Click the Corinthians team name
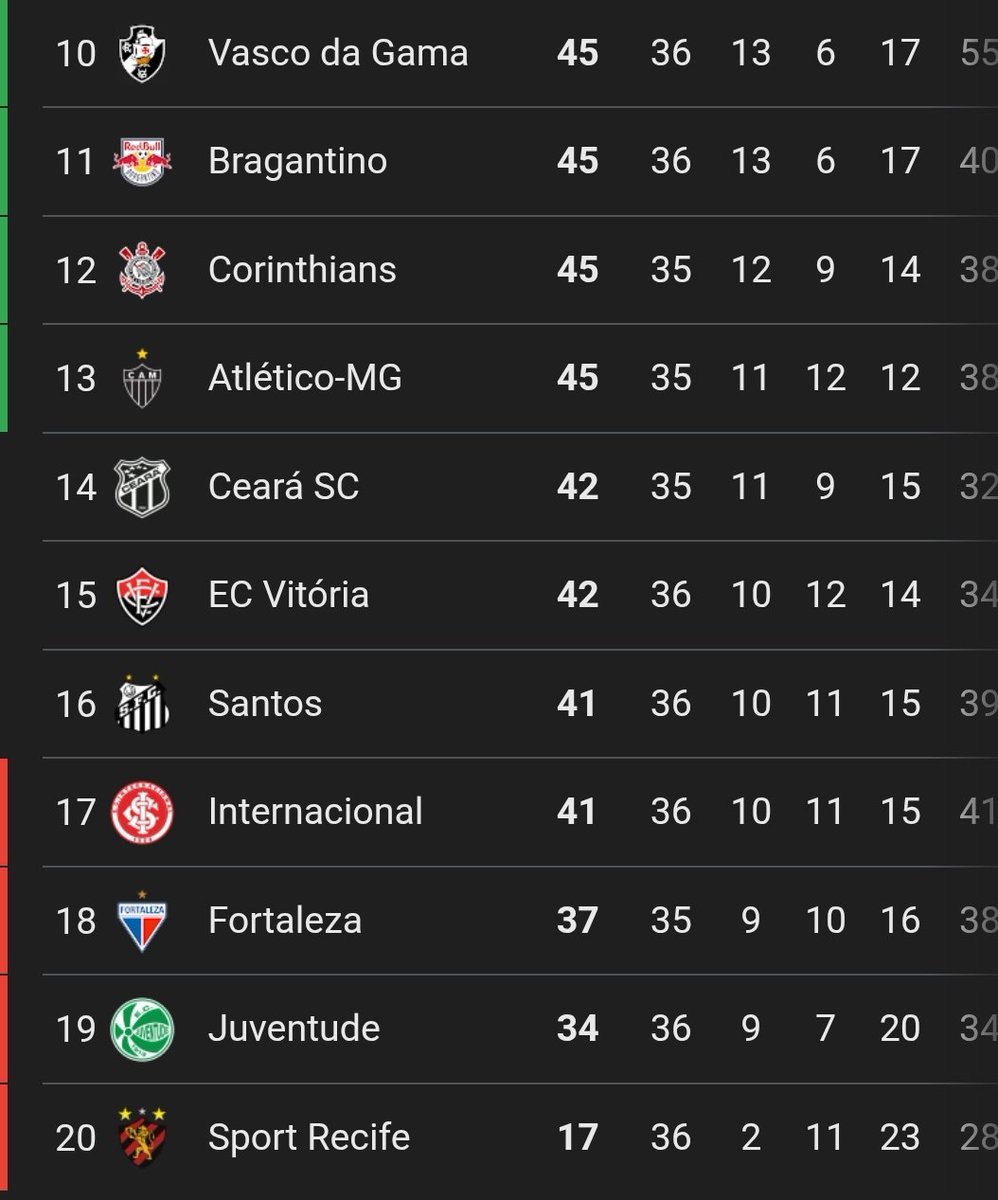The height and width of the screenshot is (1200, 998). click(x=302, y=270)
